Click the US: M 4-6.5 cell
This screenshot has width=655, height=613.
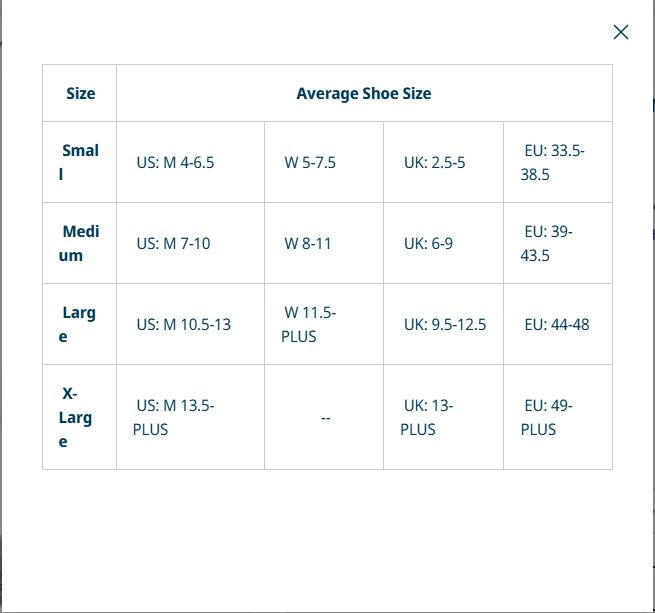click(x=175, y=162)
